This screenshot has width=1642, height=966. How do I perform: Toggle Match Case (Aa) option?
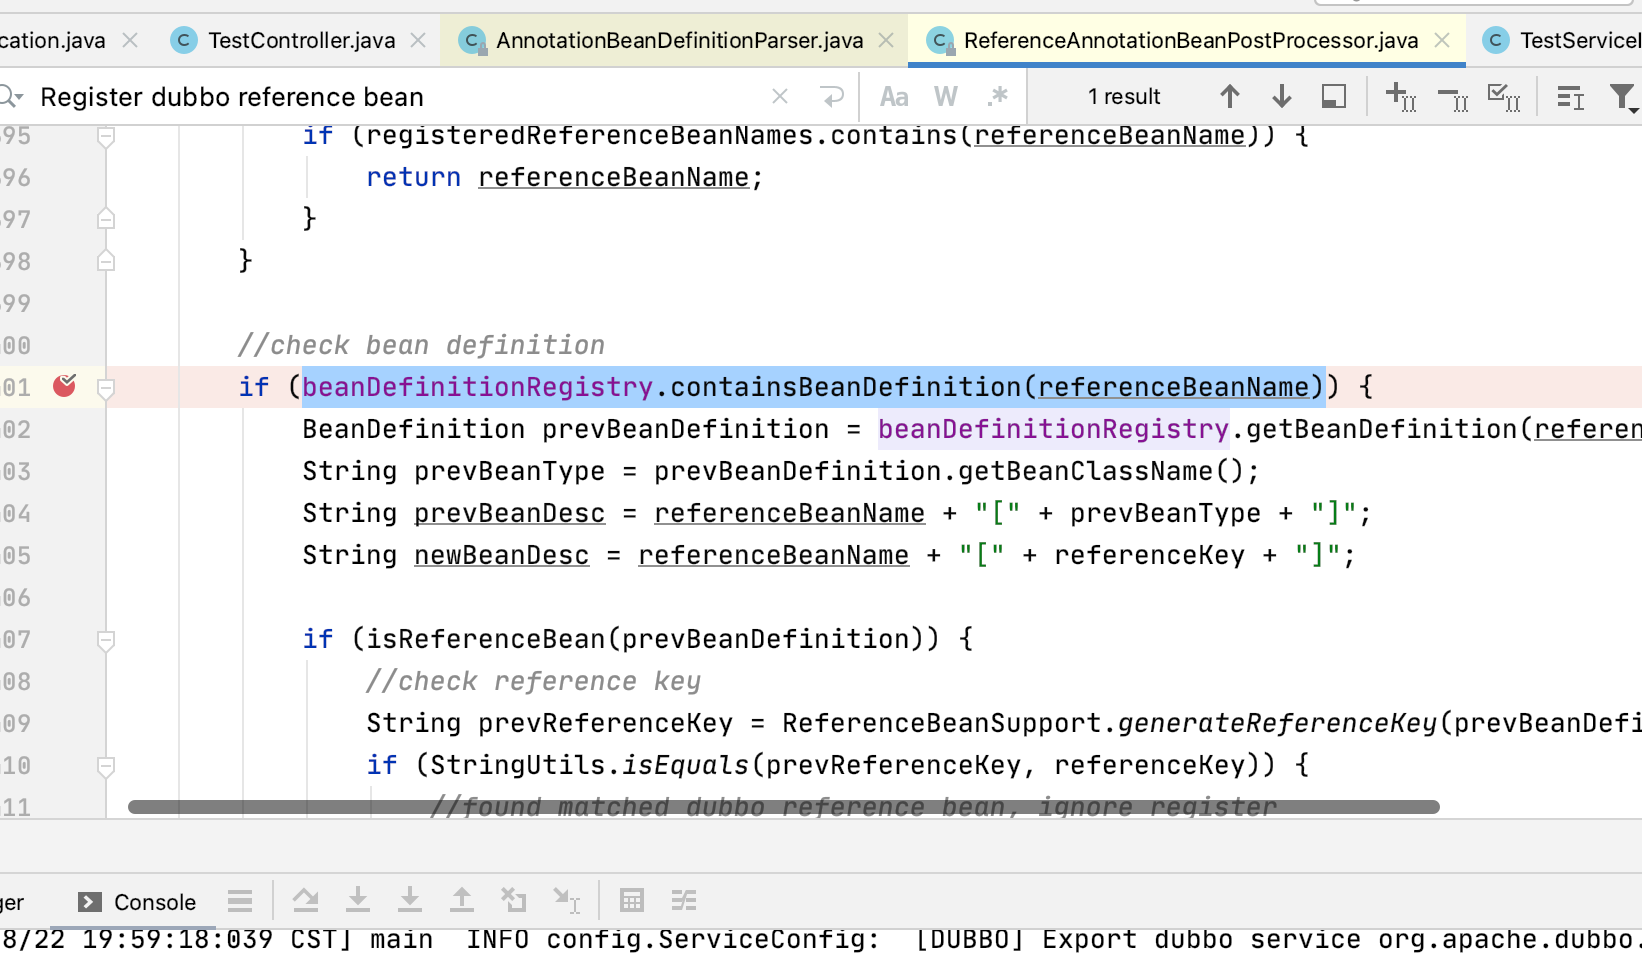click(894, 96)
